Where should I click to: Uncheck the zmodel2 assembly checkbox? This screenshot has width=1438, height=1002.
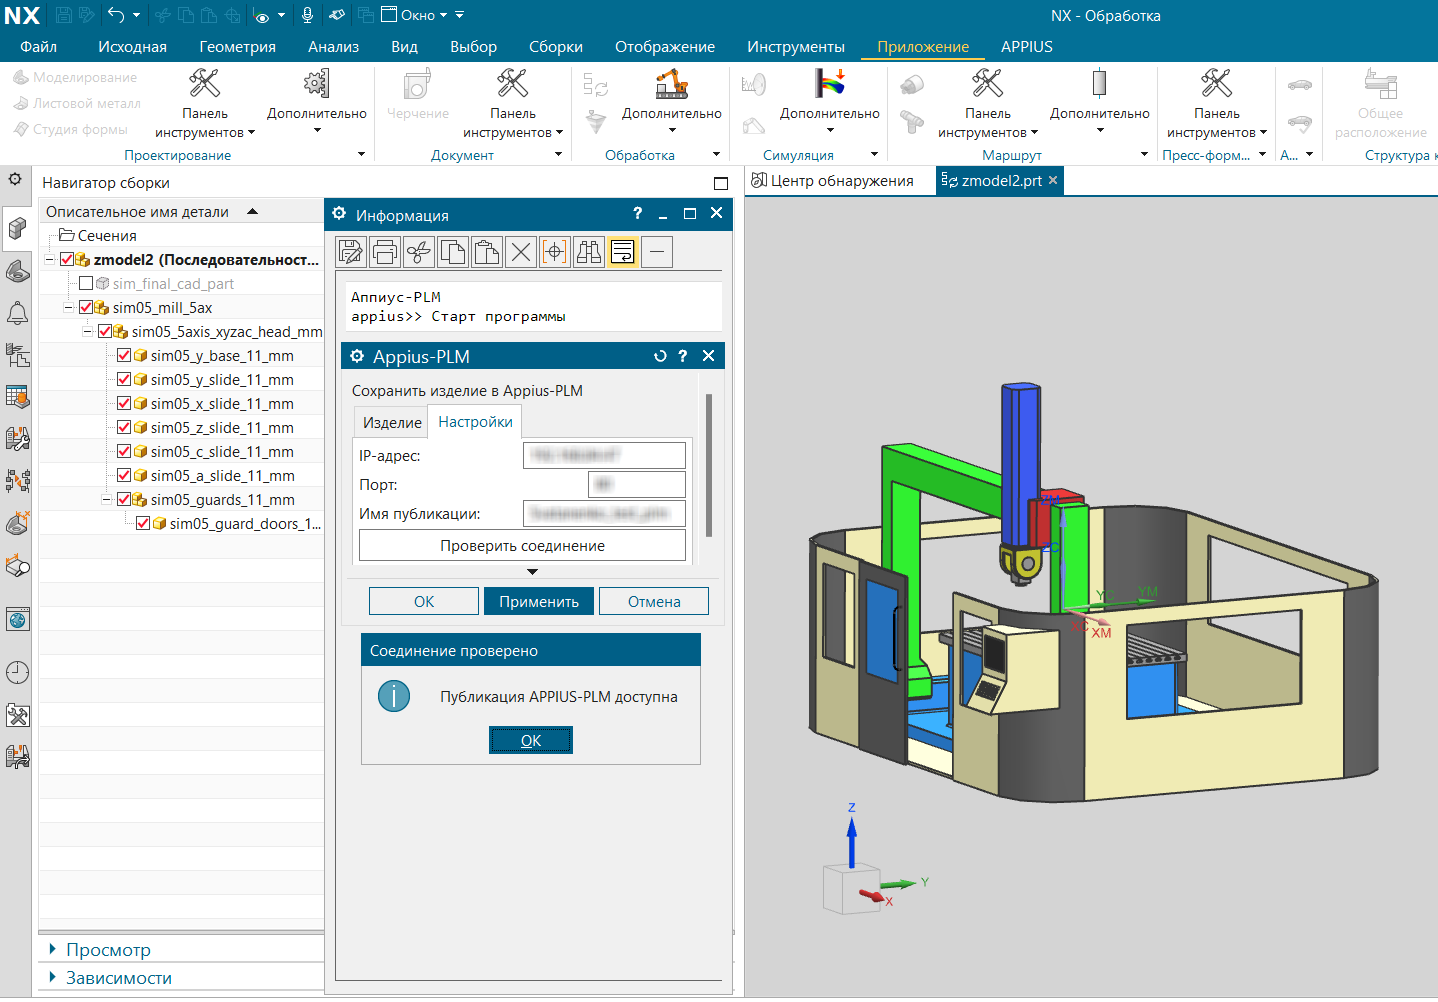(x=67, y=260)
